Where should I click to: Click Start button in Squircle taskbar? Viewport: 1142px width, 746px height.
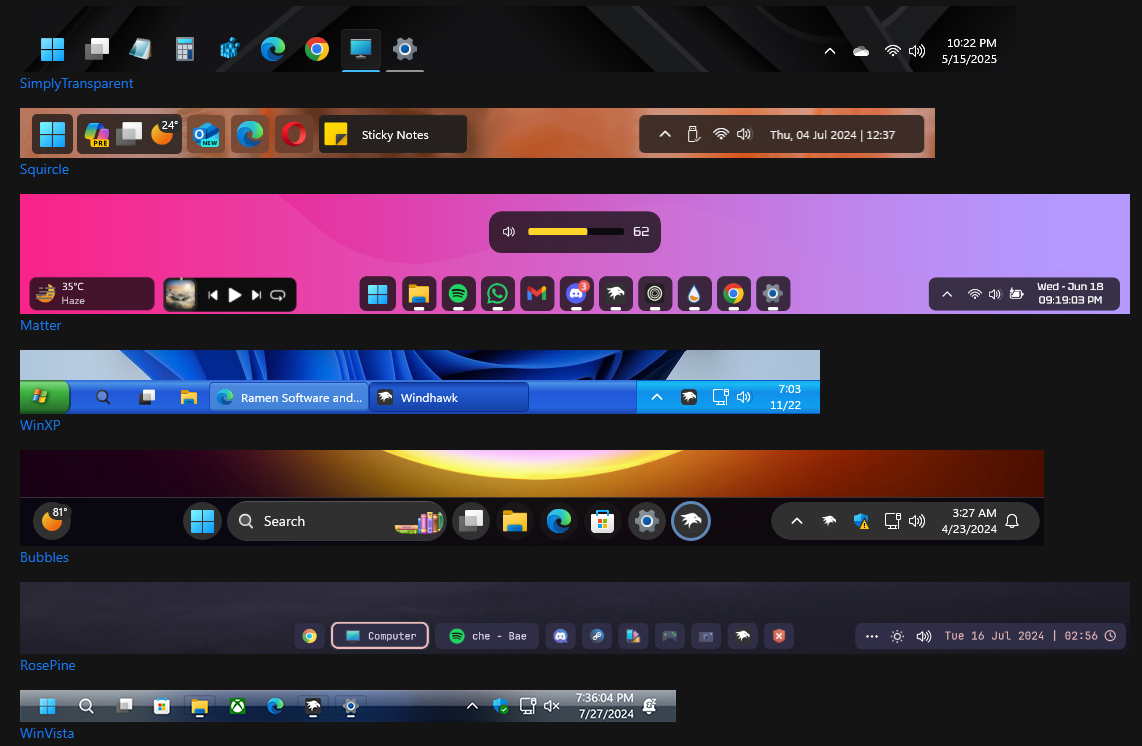52,134
